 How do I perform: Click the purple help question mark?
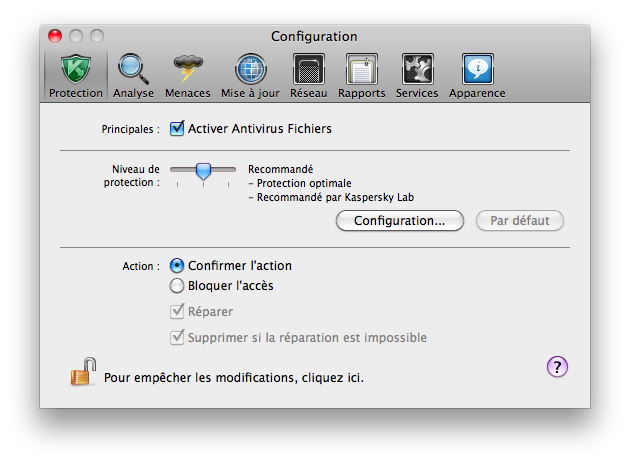click(557, 367)
